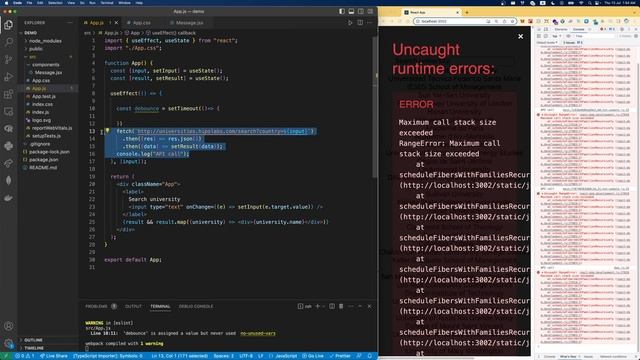Open Message.jsx in explorer
Screen dimensions: 640x360
[x=48, y=73]
